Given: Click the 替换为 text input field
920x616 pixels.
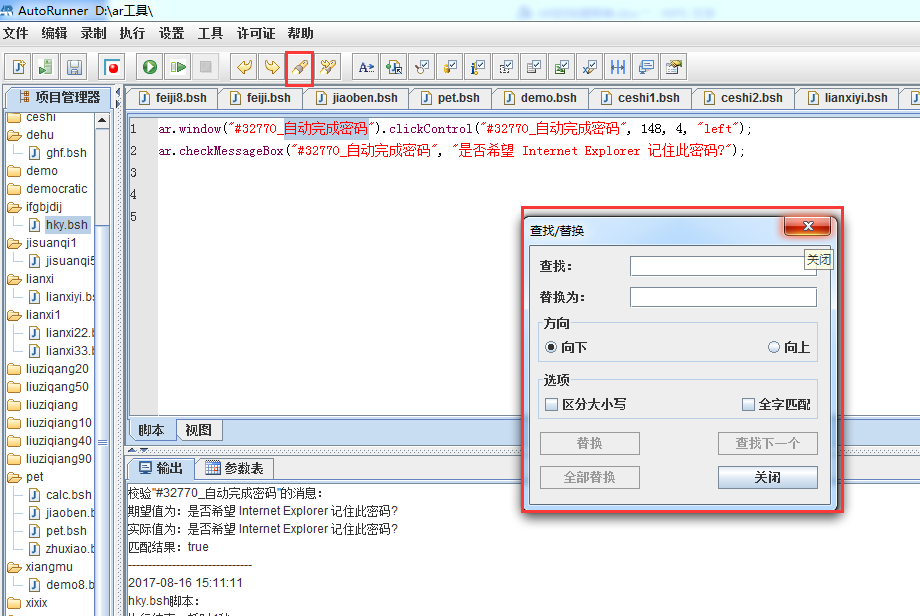Looking at the screenshot, I should point(723,297).
